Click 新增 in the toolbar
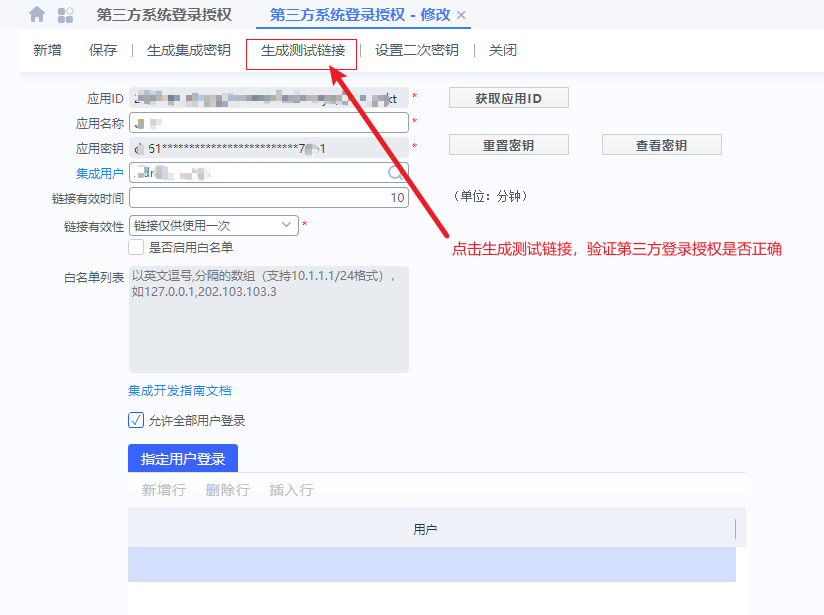The image size is (824, 615). coord(47,50)
